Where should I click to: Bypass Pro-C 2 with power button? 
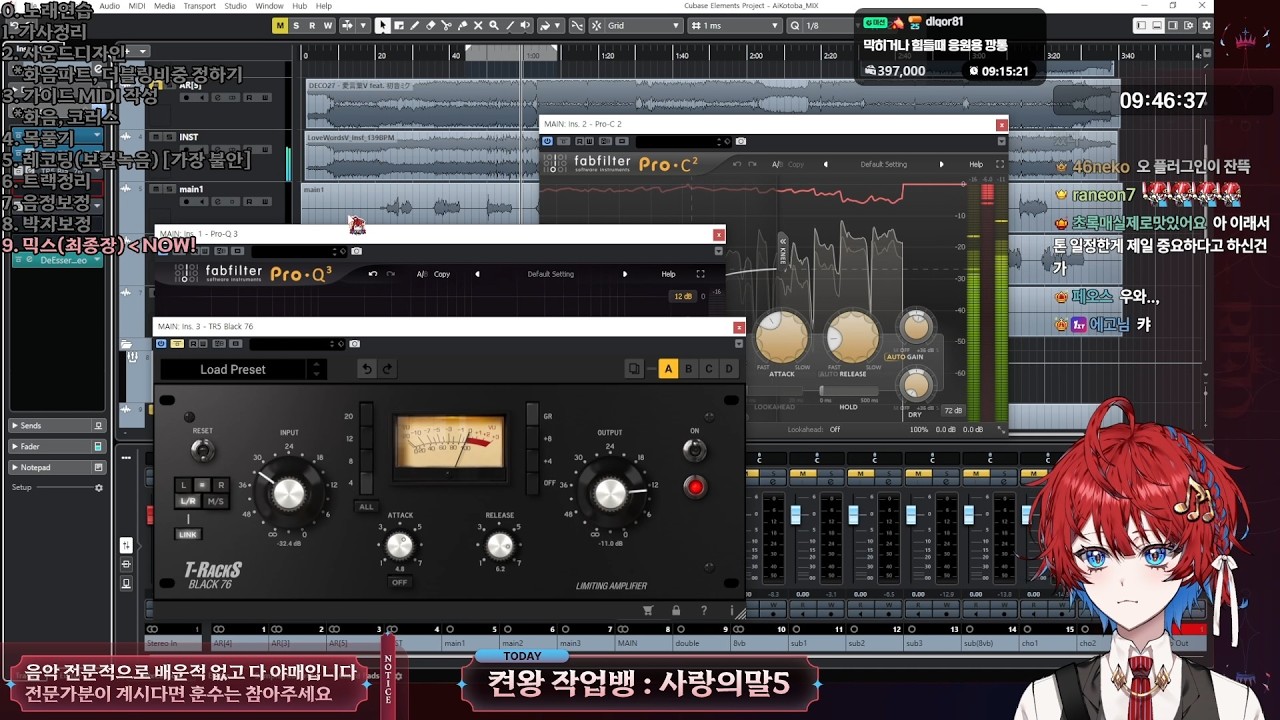[547, 141]
